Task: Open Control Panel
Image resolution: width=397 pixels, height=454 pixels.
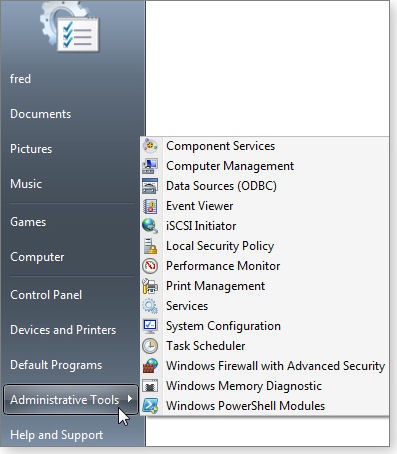Action: pyautogui.click(x=46, y=295)
